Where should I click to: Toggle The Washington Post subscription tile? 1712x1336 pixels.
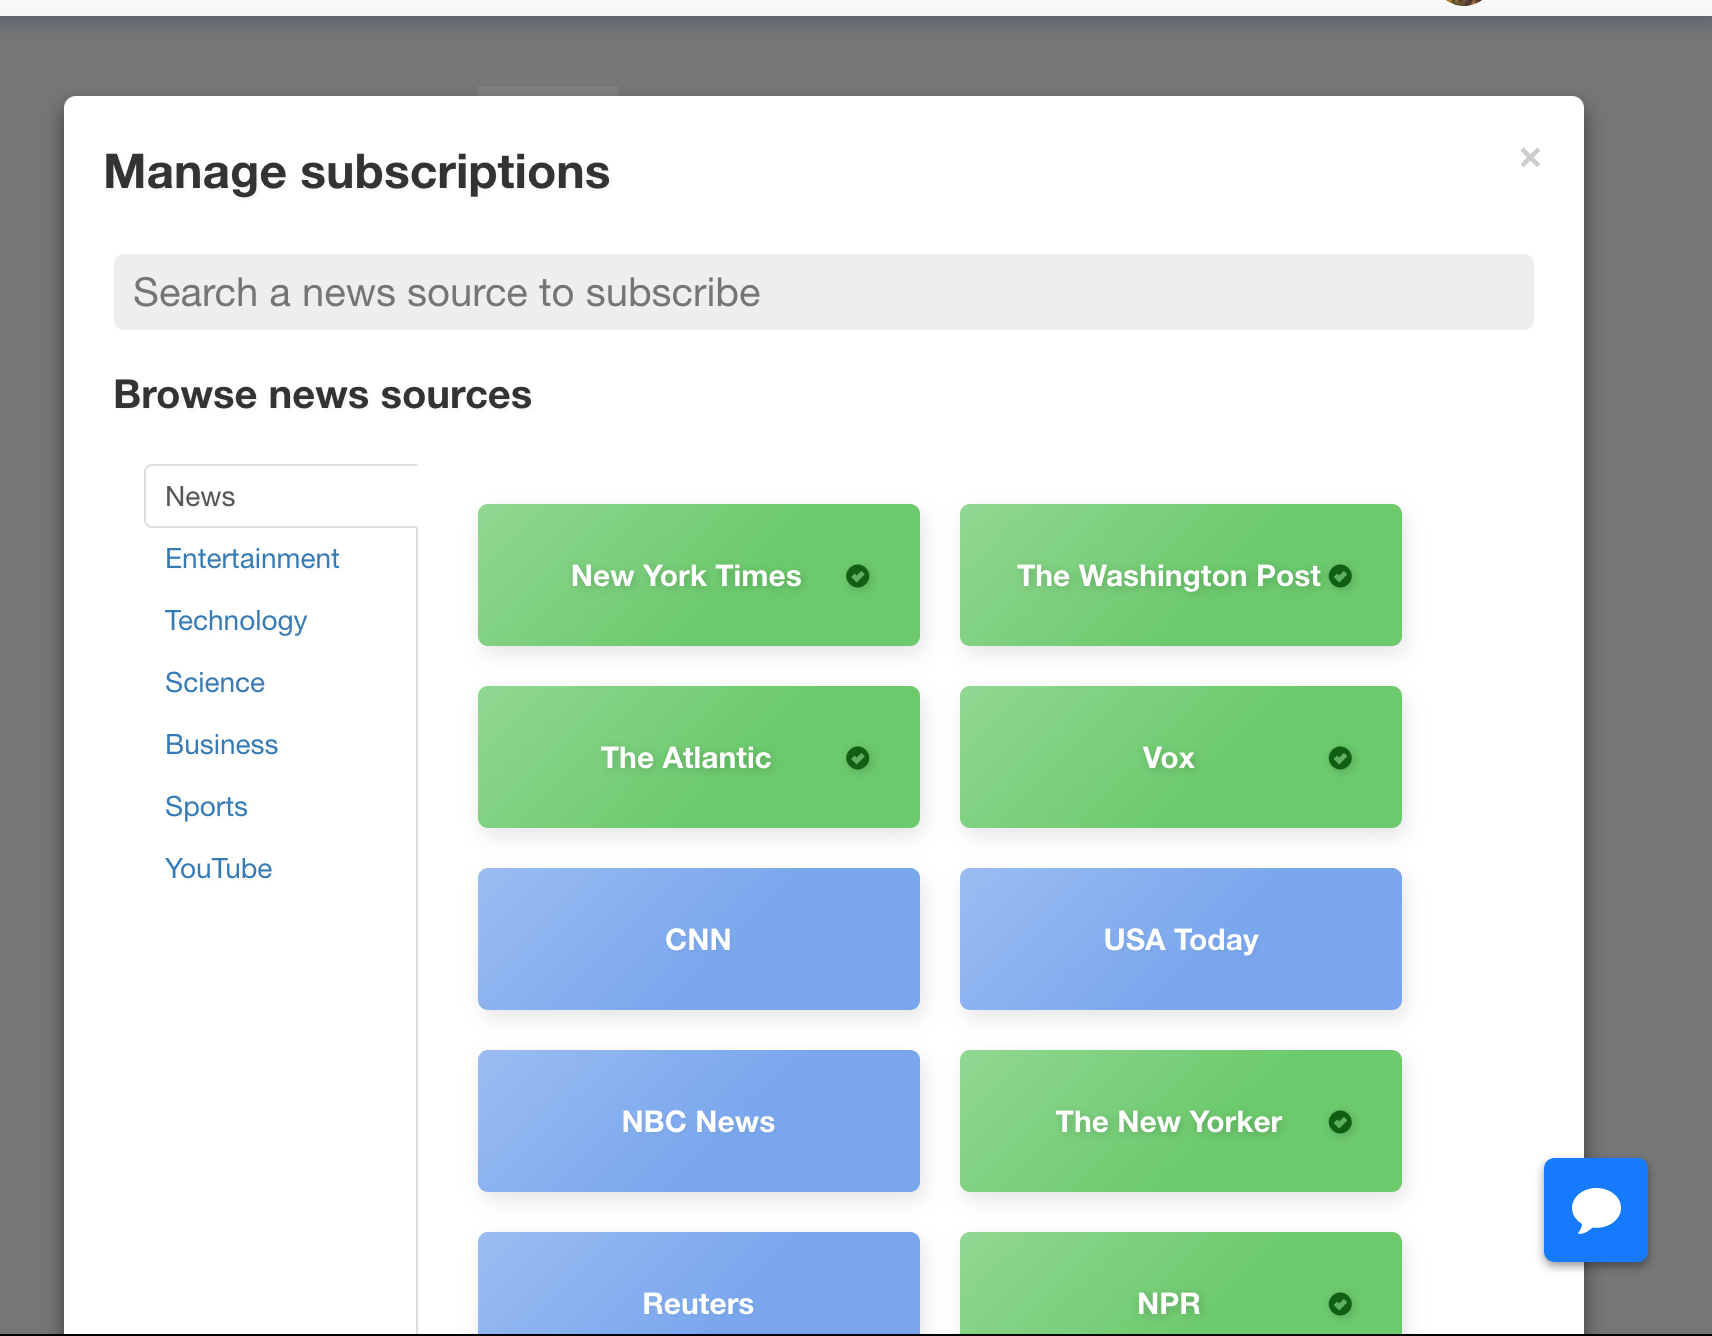pyautogui.click(x=1180, y=575)
